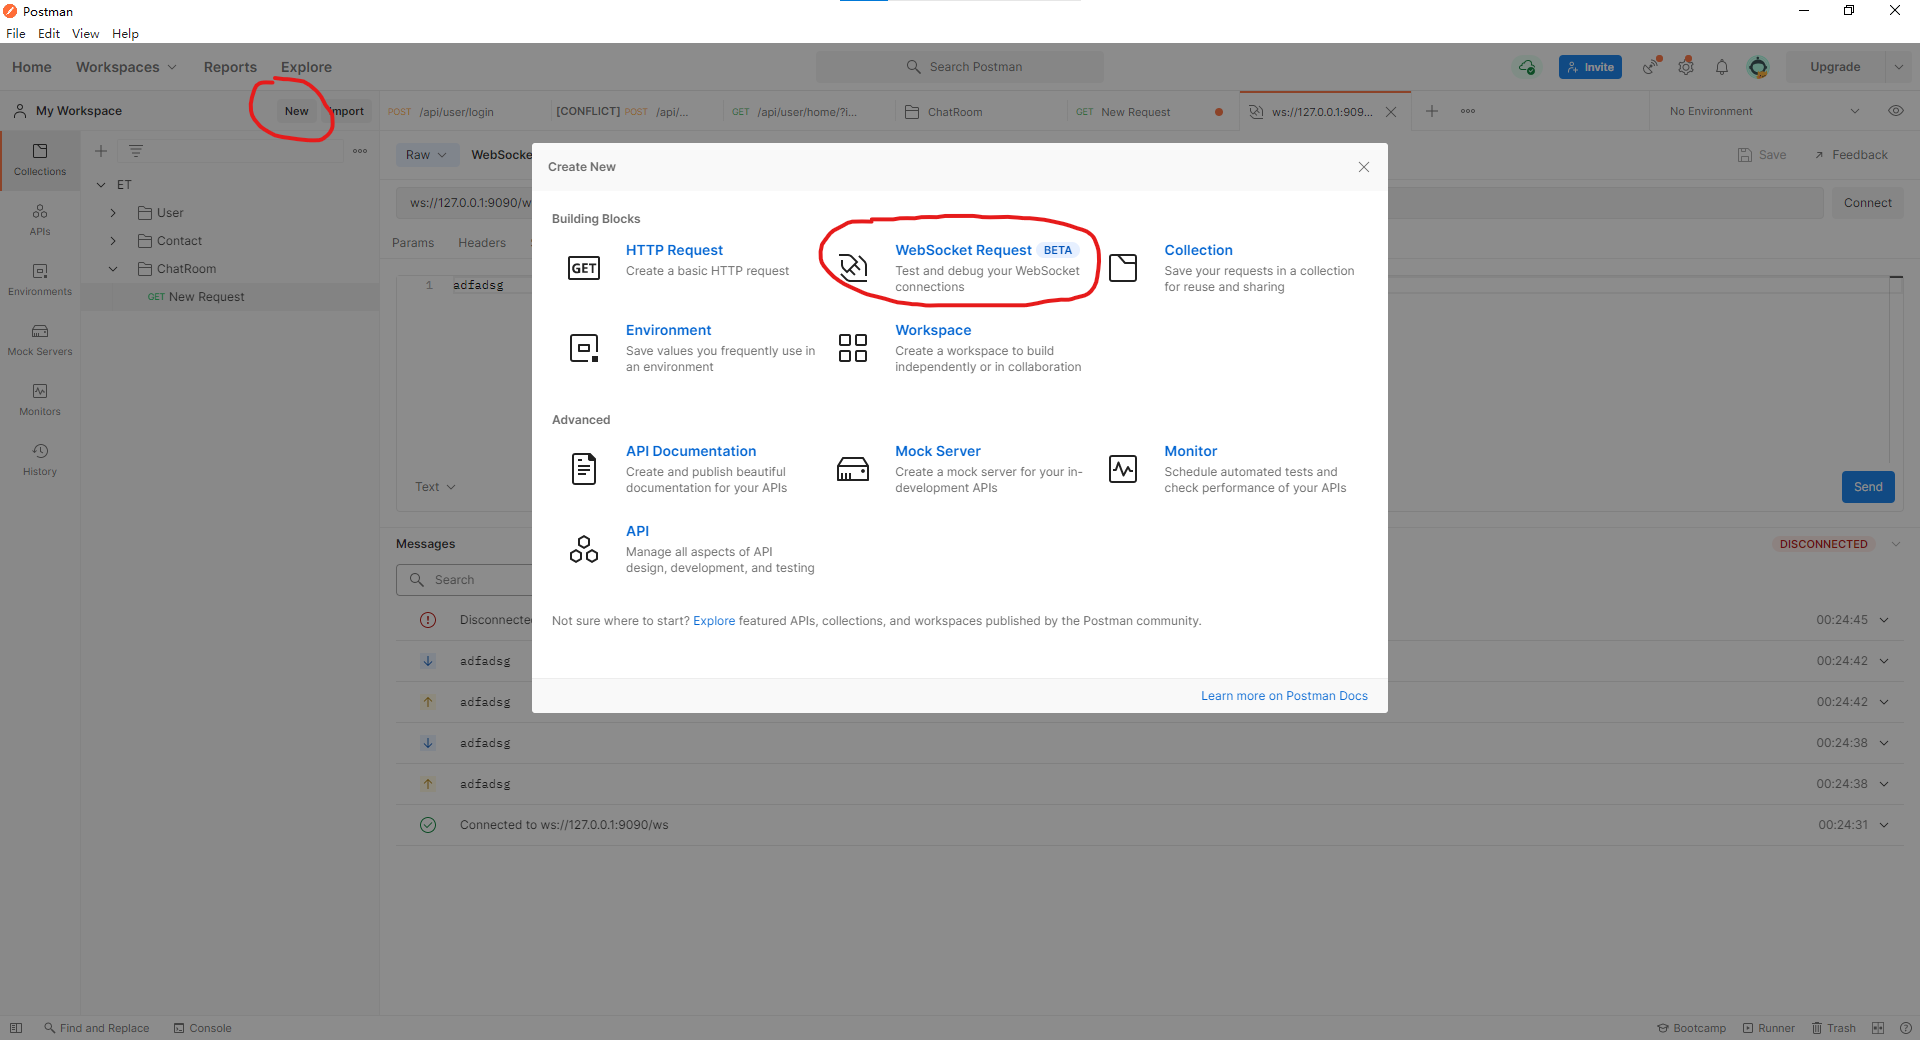Open Learn more on Postman Docs link

[1284, 696]
